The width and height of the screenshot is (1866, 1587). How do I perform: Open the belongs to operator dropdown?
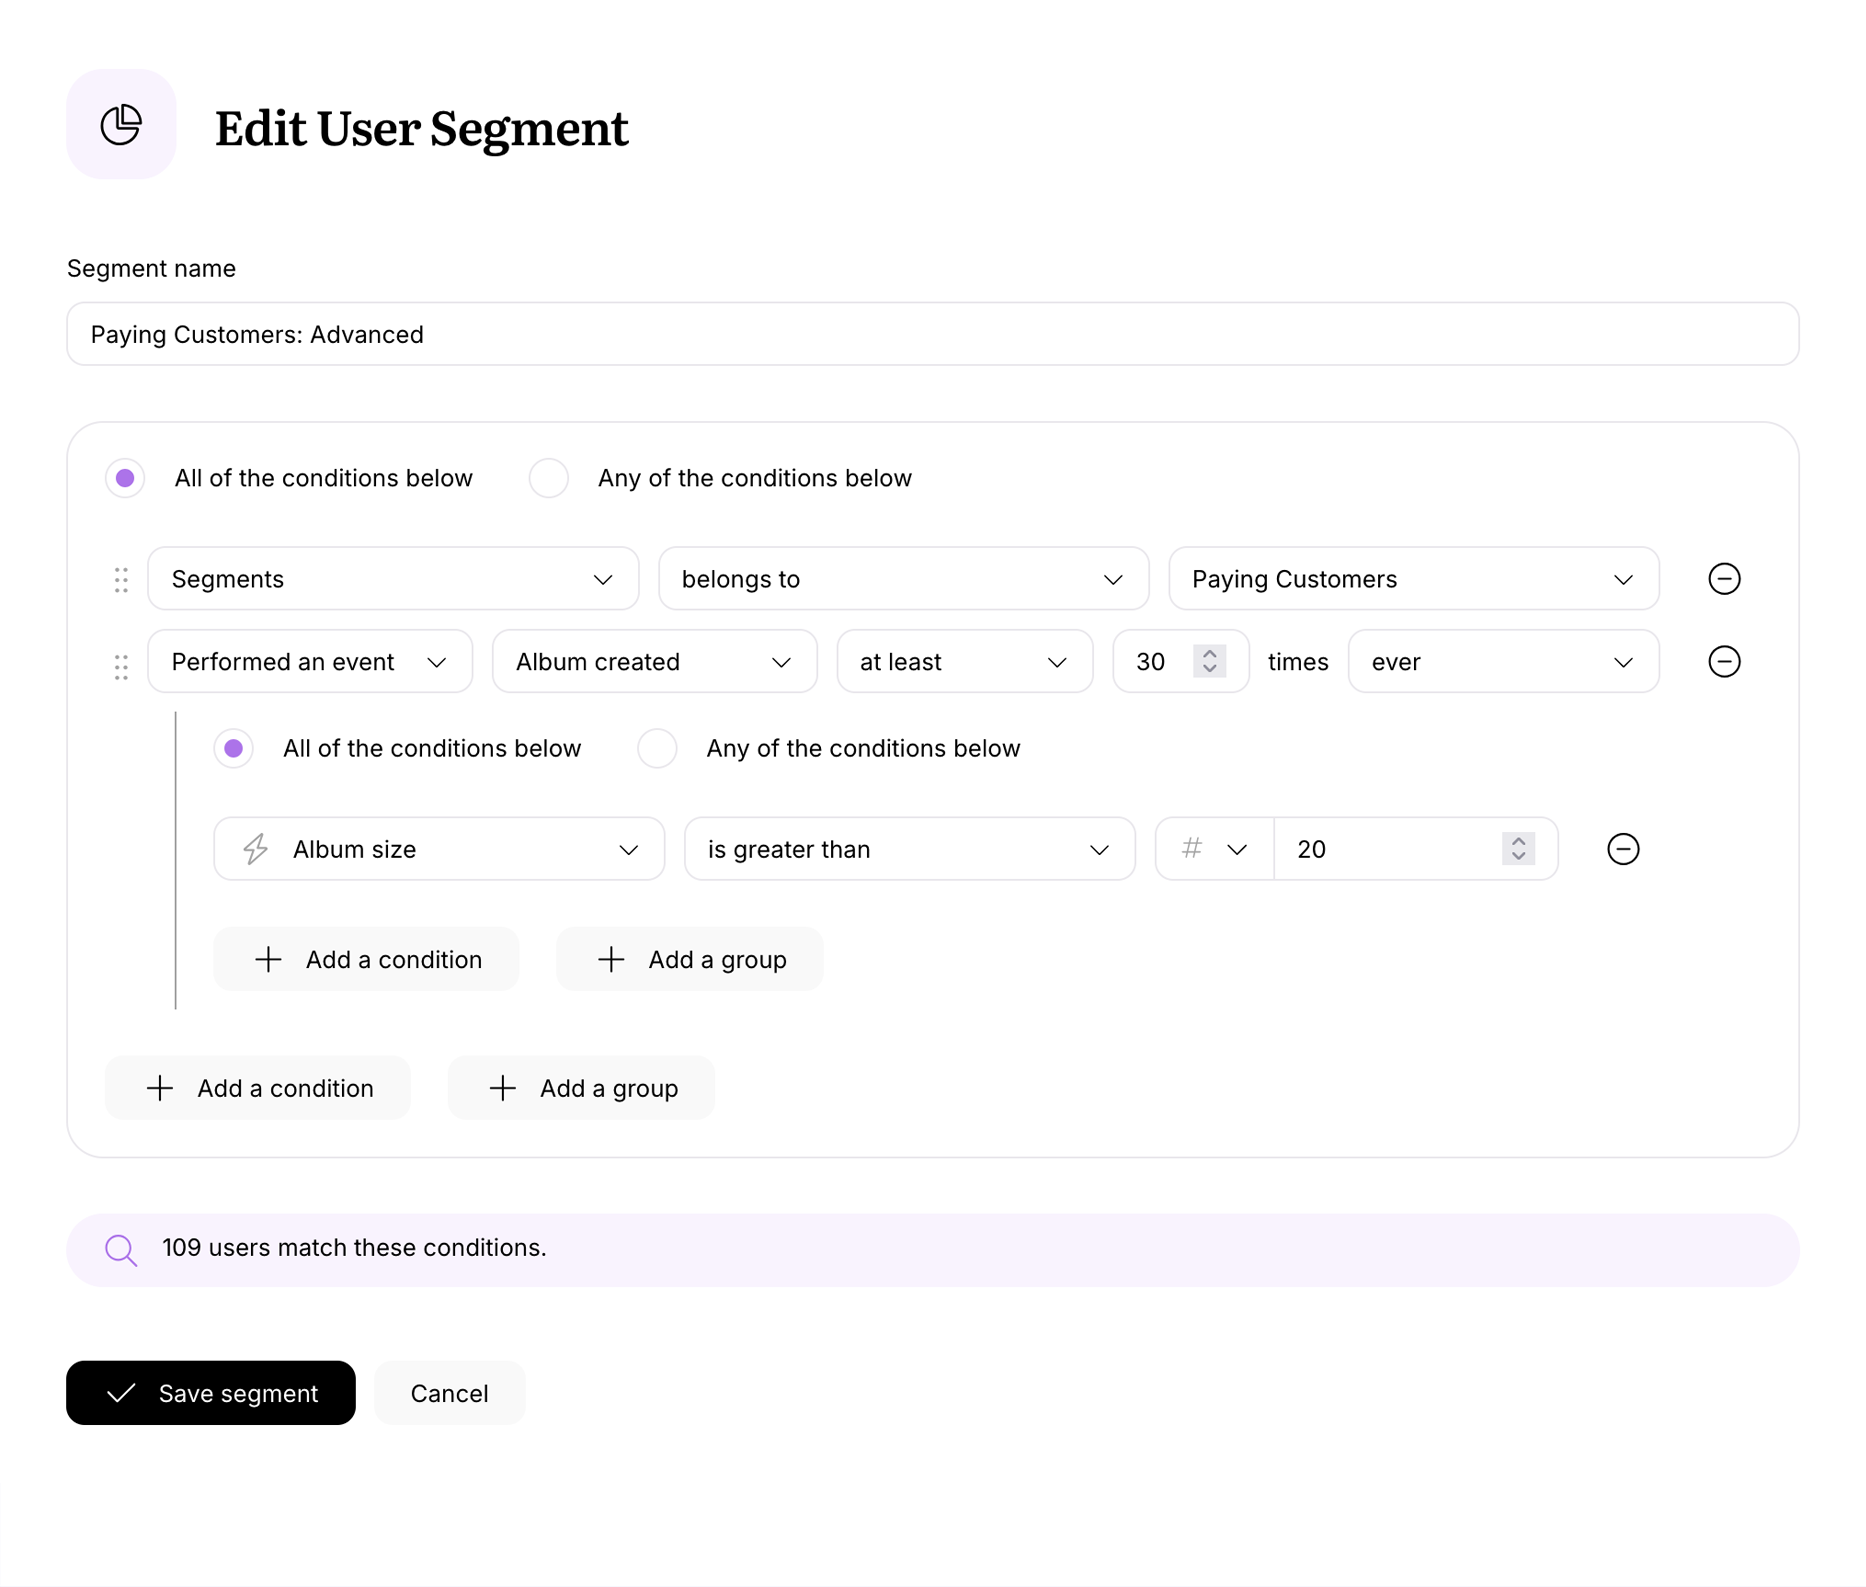[902, 578]
